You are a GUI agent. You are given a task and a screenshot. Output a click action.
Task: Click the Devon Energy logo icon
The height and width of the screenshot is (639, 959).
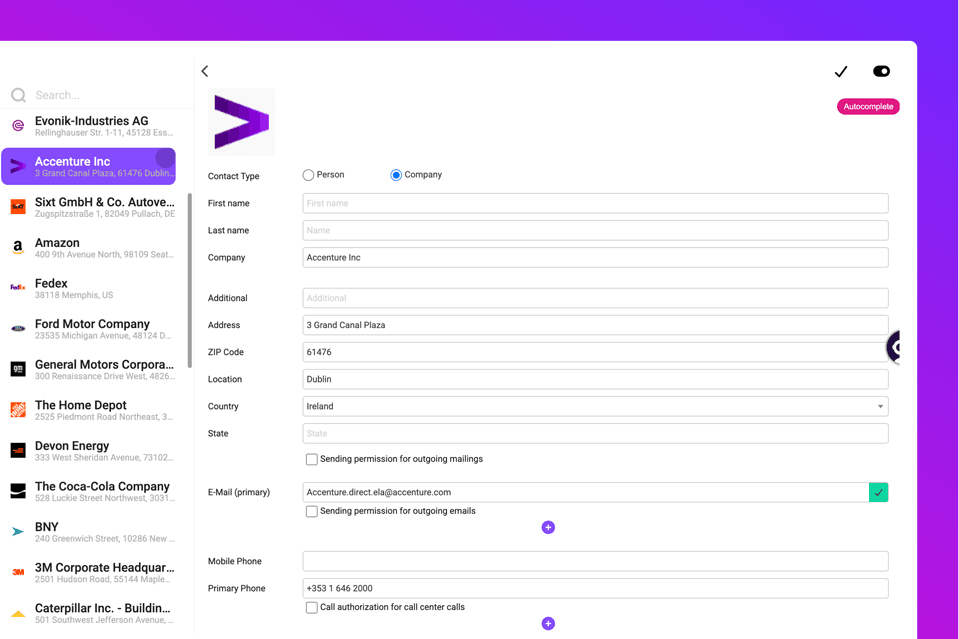click(x=18, y=450)
